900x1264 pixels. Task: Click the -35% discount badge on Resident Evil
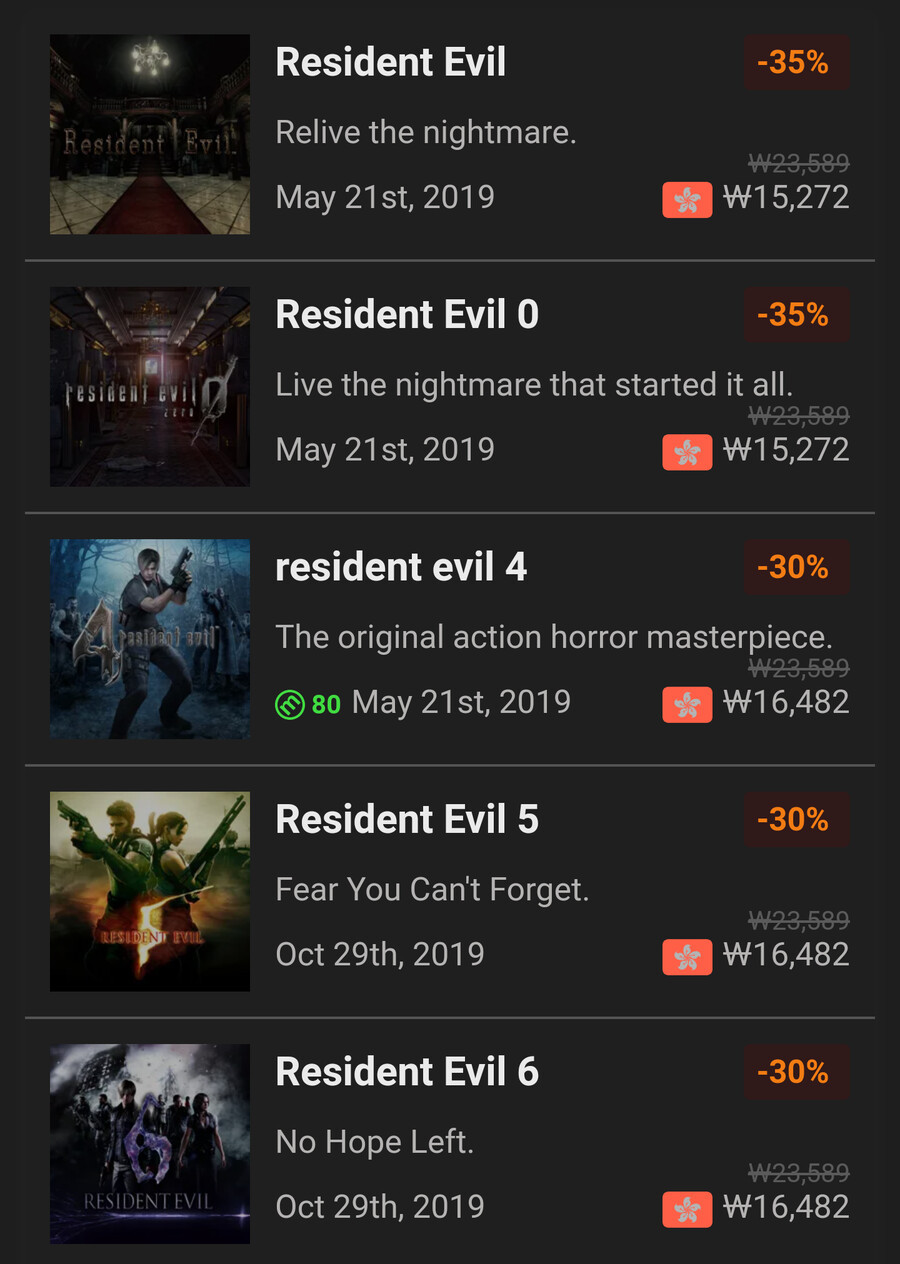(796, 63)
